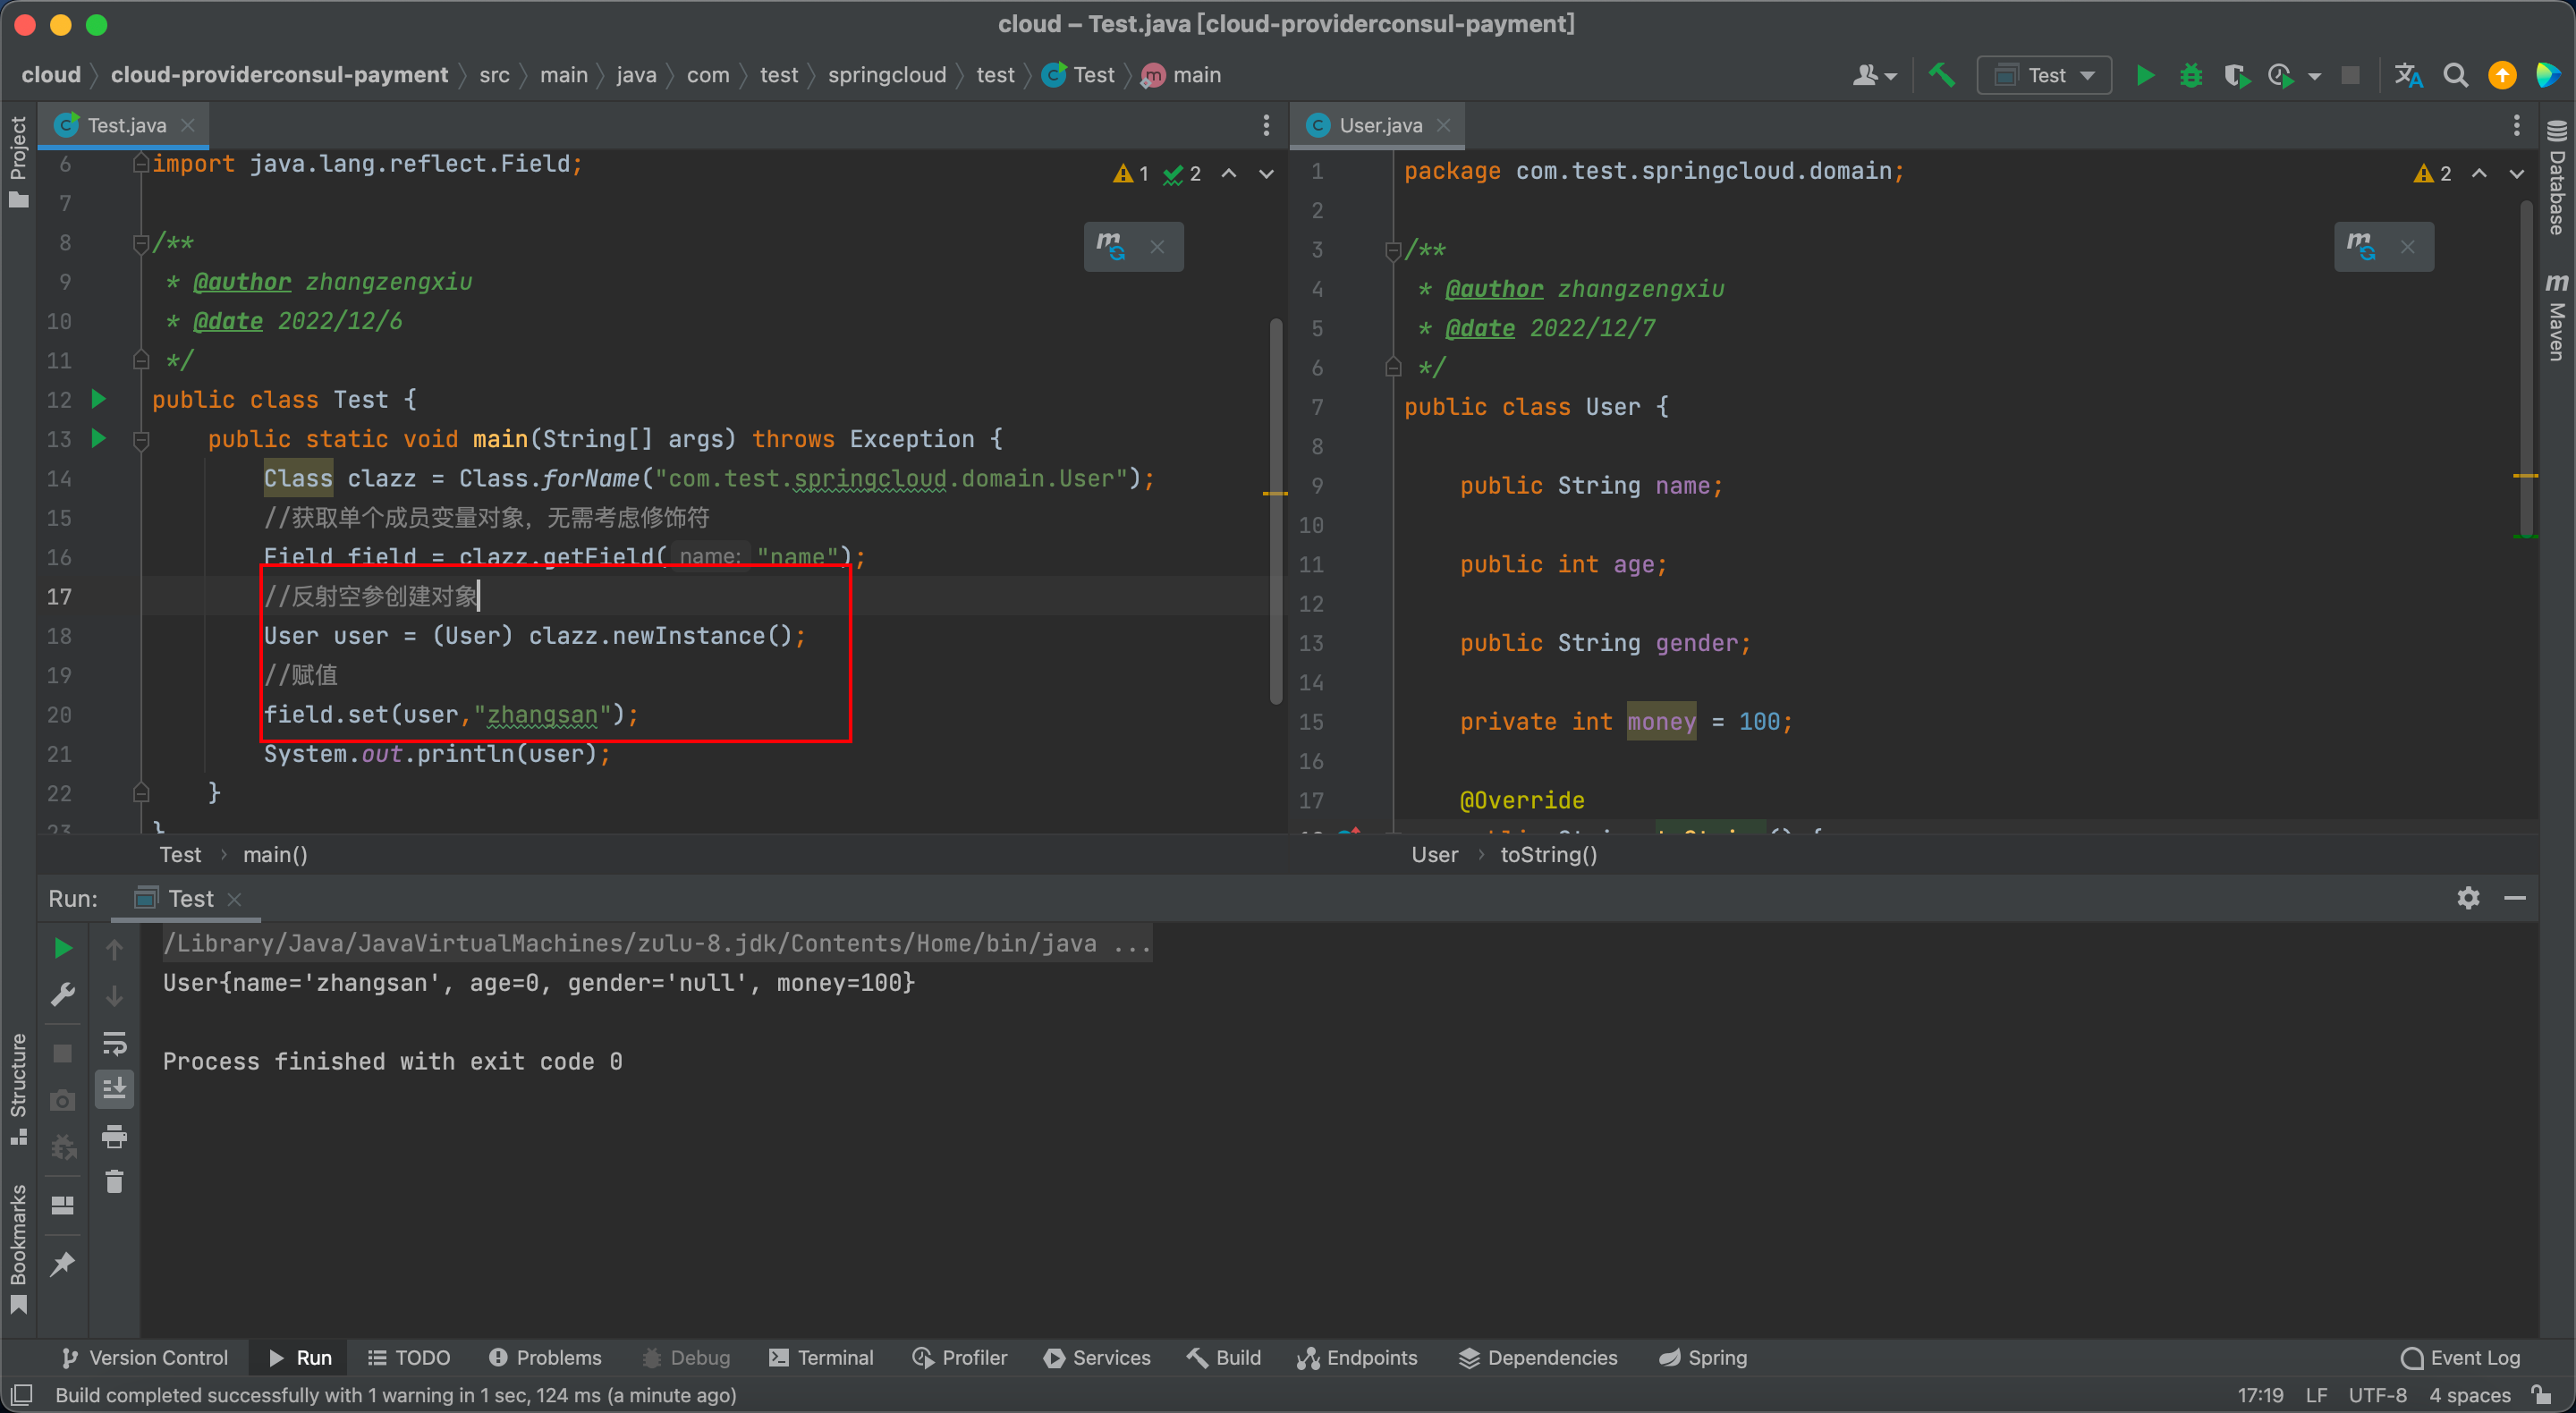Hide the Run tool window

(2515, 898)
